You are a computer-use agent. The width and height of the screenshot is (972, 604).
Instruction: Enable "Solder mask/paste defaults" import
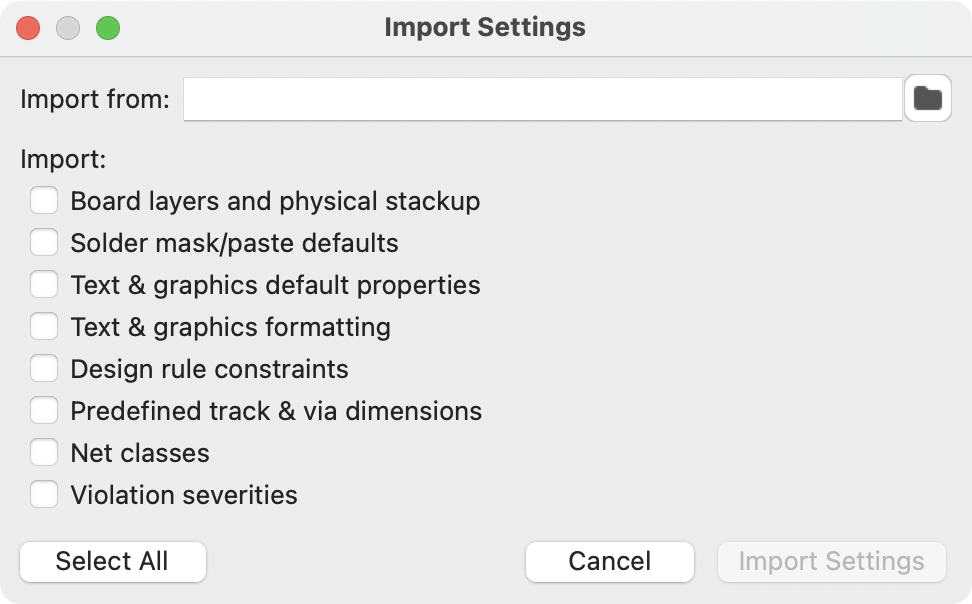44,242
